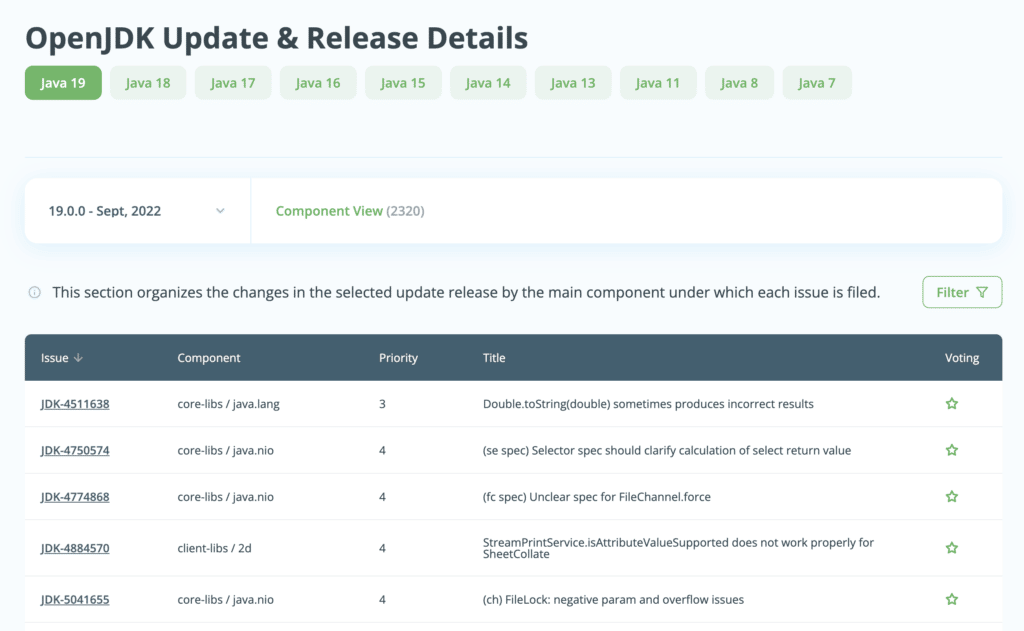Viewport: 1024px width, 631px height.
Task: Vote star for JDK-4750574 row
Action: click(952, 450)
